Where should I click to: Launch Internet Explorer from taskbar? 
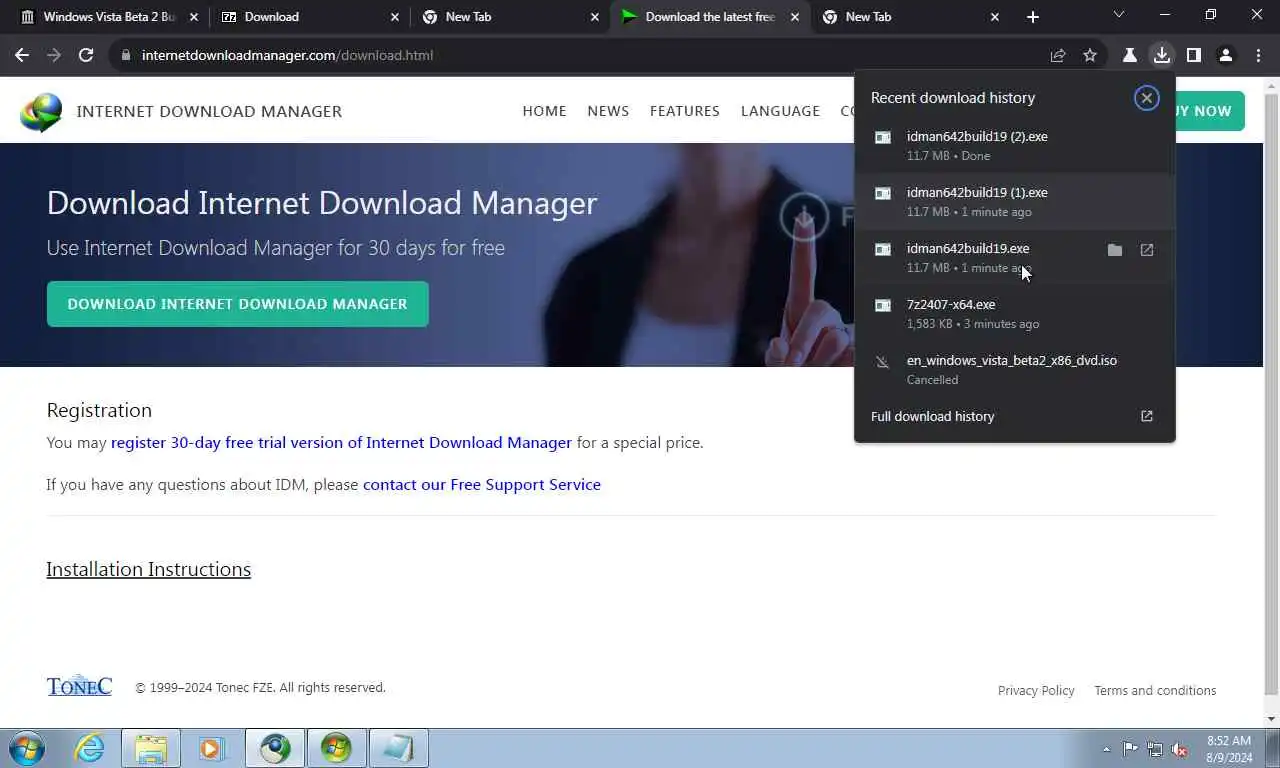click(x=90, y=748)
